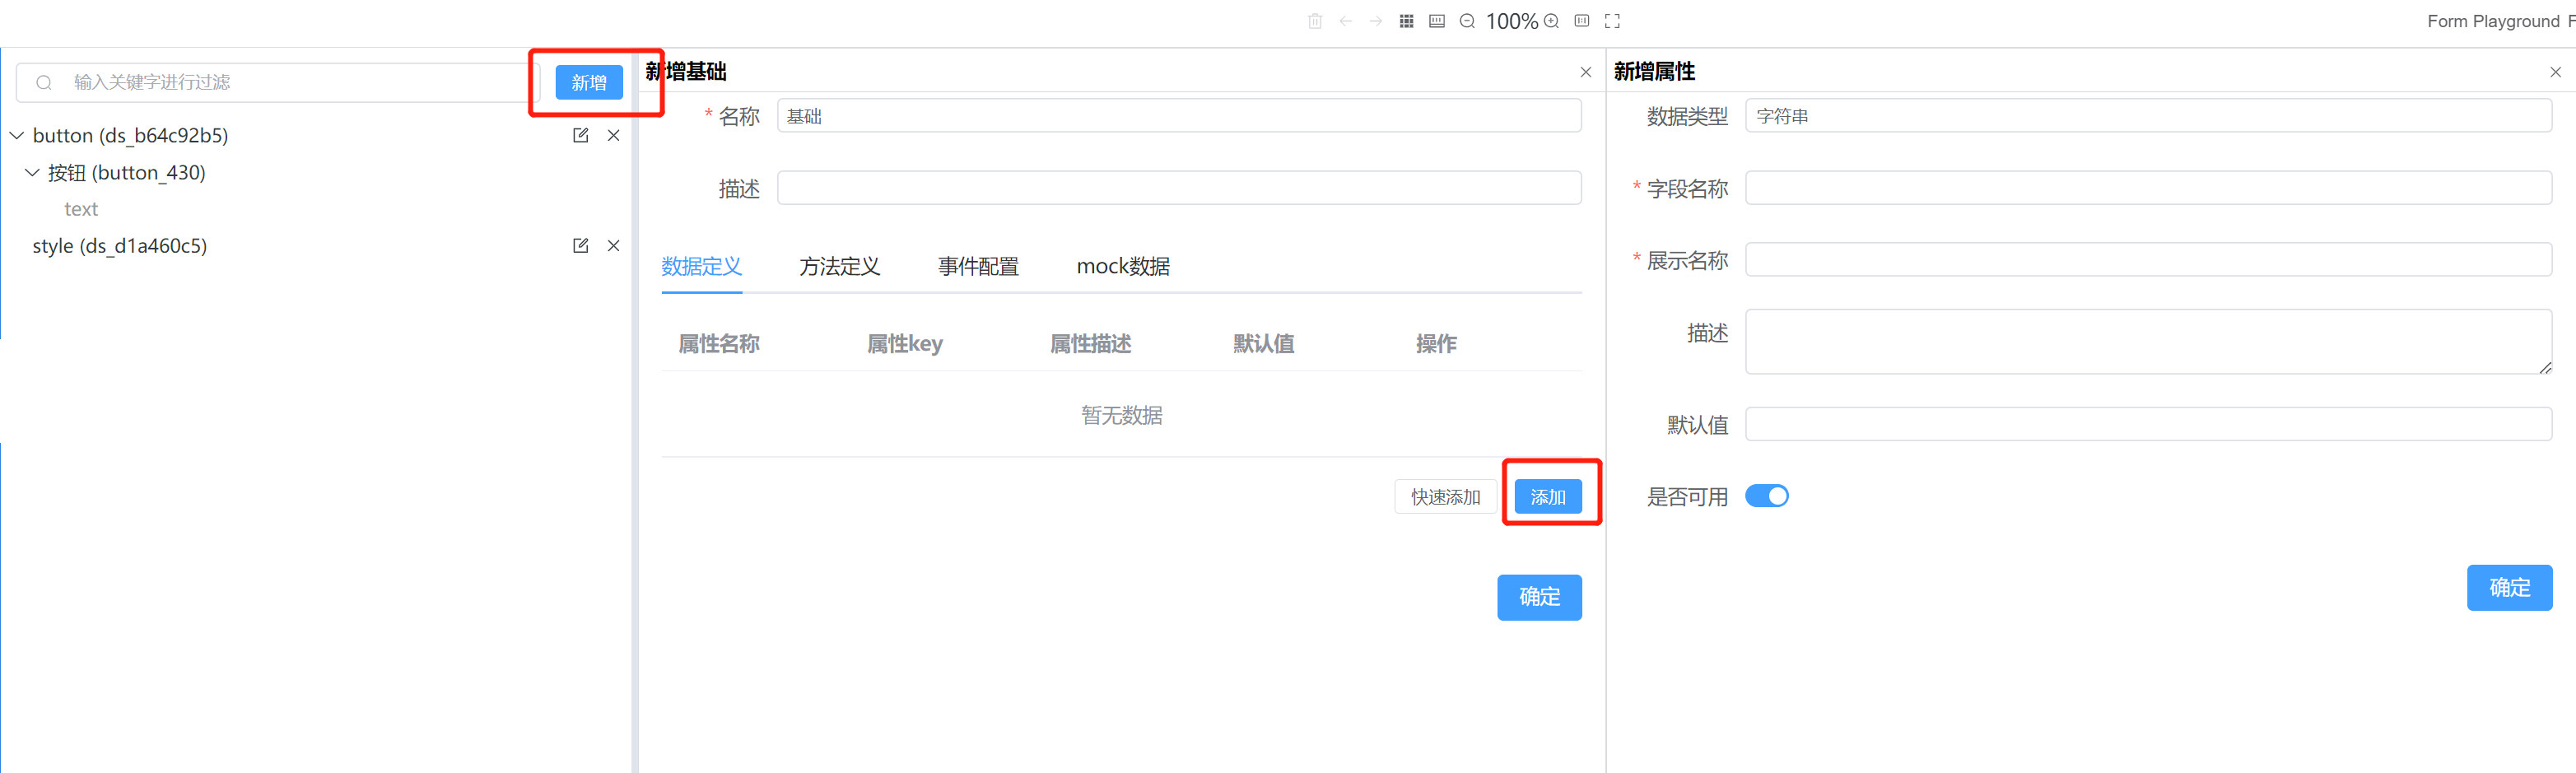The image size is (2576, 773).
Task: Click the 字段名称 input field
Action: (2147, 188)
